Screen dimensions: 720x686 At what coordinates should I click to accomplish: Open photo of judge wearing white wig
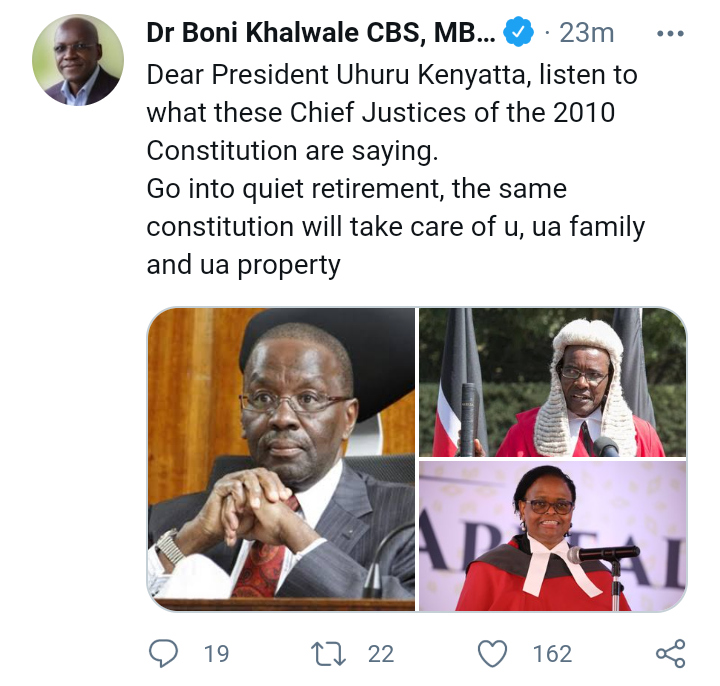pyautogui.click(x=553, y=382)
